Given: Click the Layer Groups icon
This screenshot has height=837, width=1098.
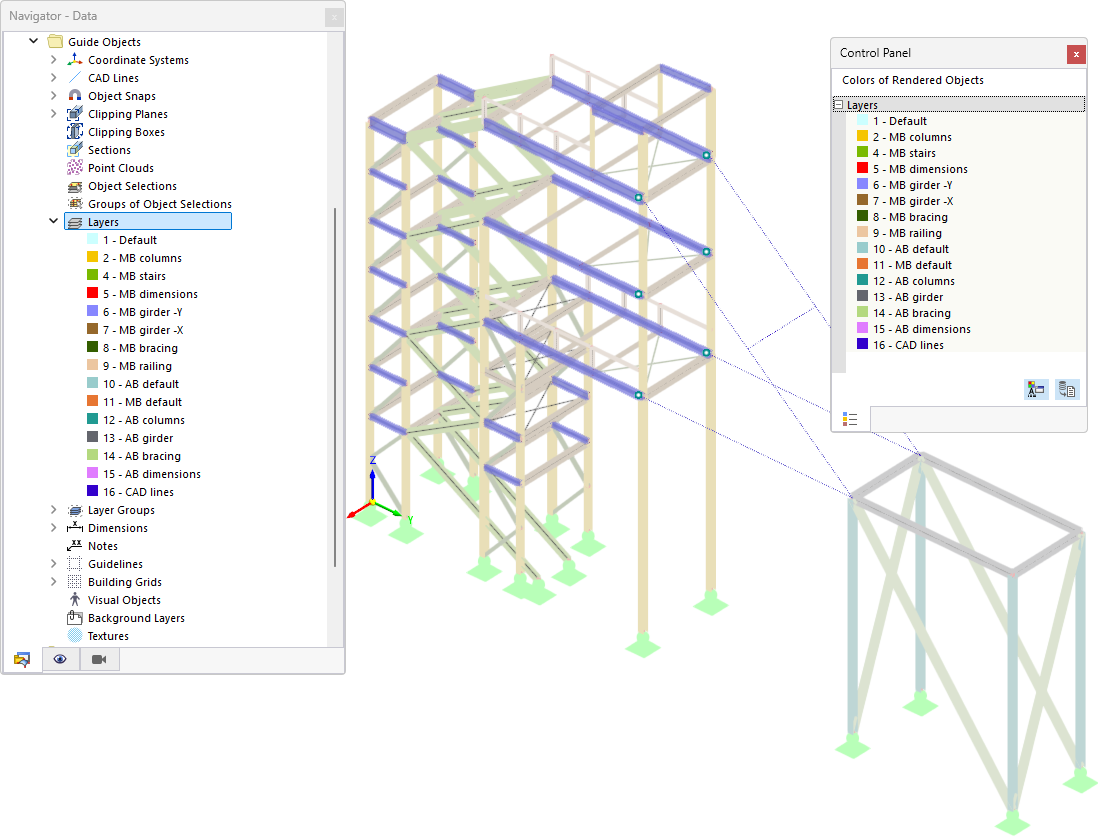Looking at the screenshot, I should coord(75,510).
